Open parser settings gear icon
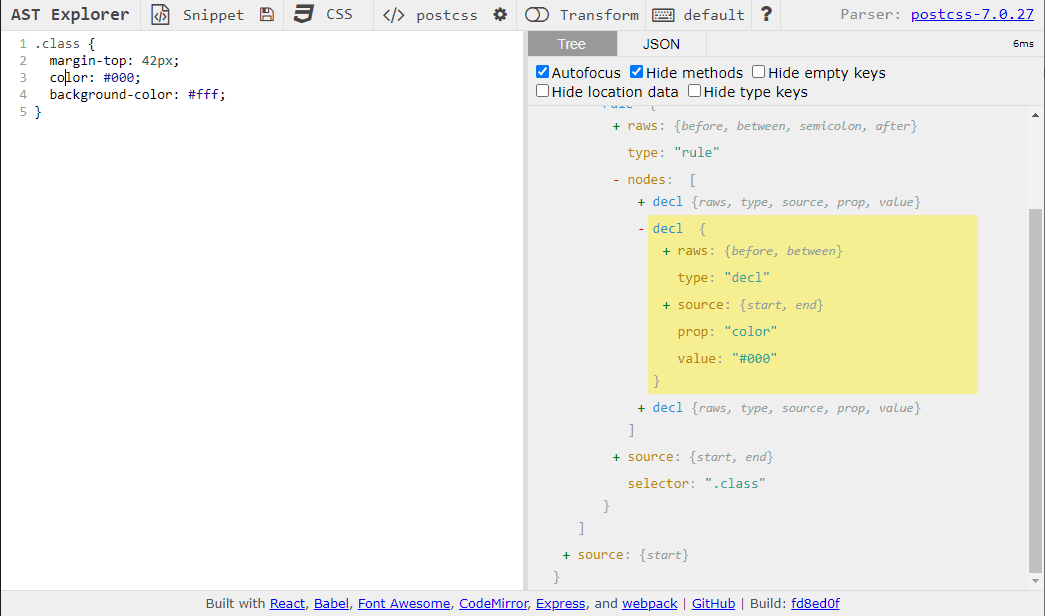The width and height of the screenshot is (1045, 616). coord(500,15)
